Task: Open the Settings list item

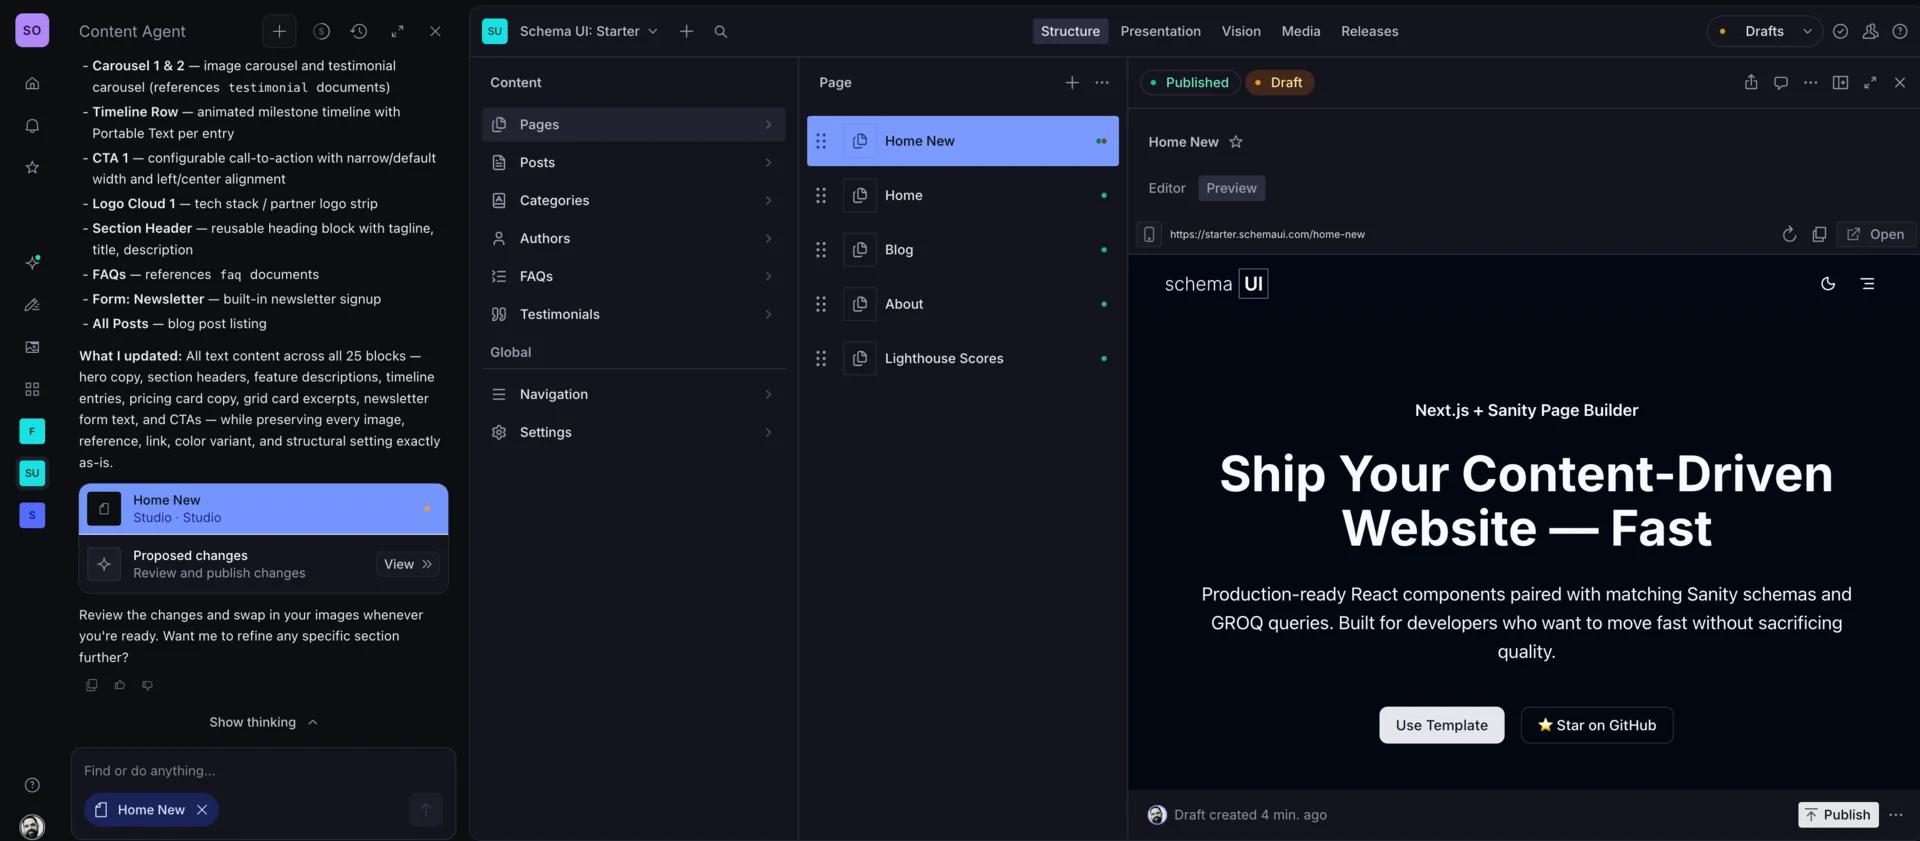Action: point(633,432)
